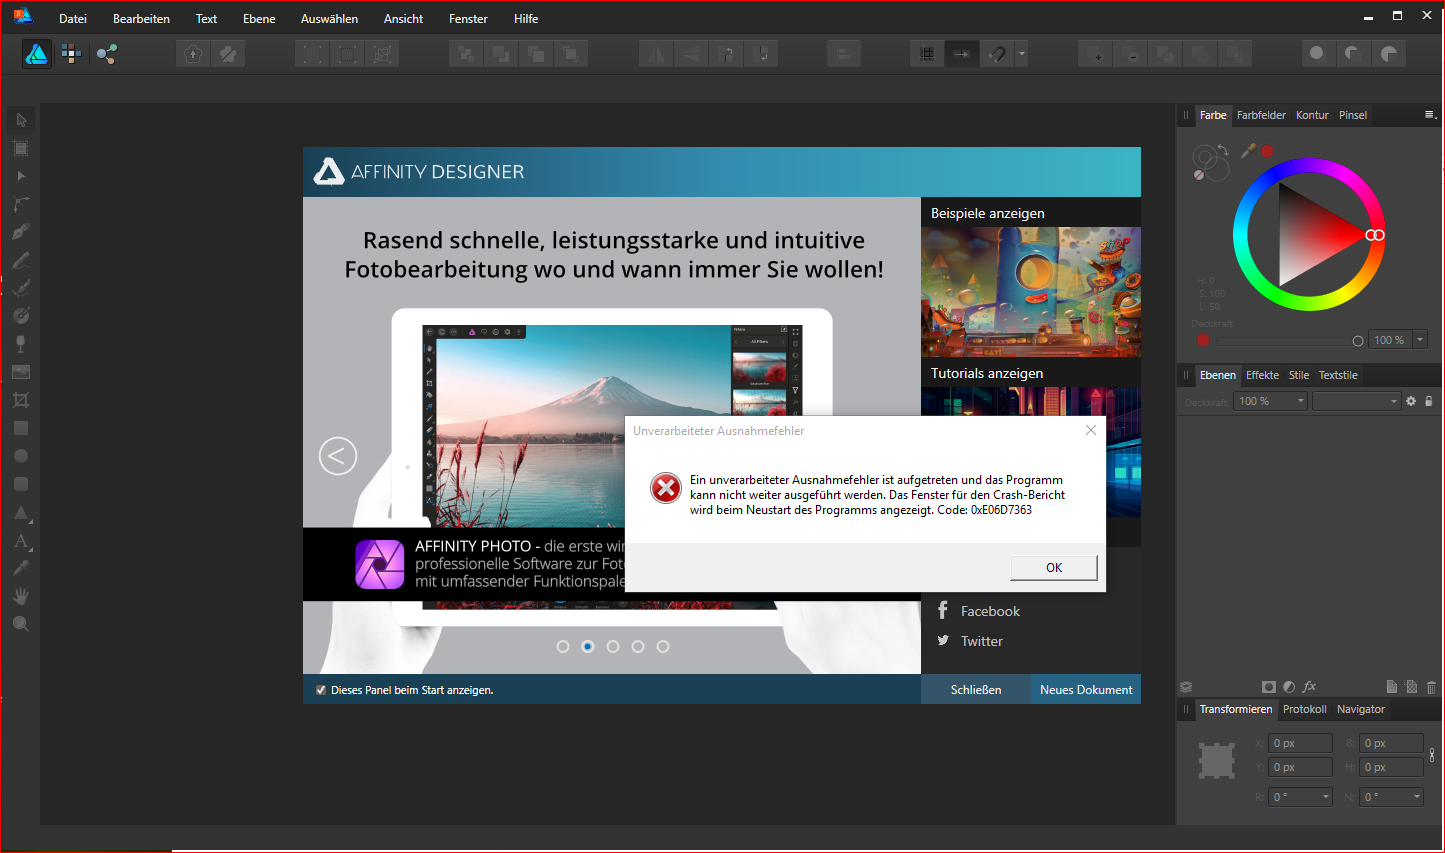Image resolution: width=1445 pixels, height=853 pixels.
Task: Select the fourth carousel page dot
Action: [x=638, y=647]
